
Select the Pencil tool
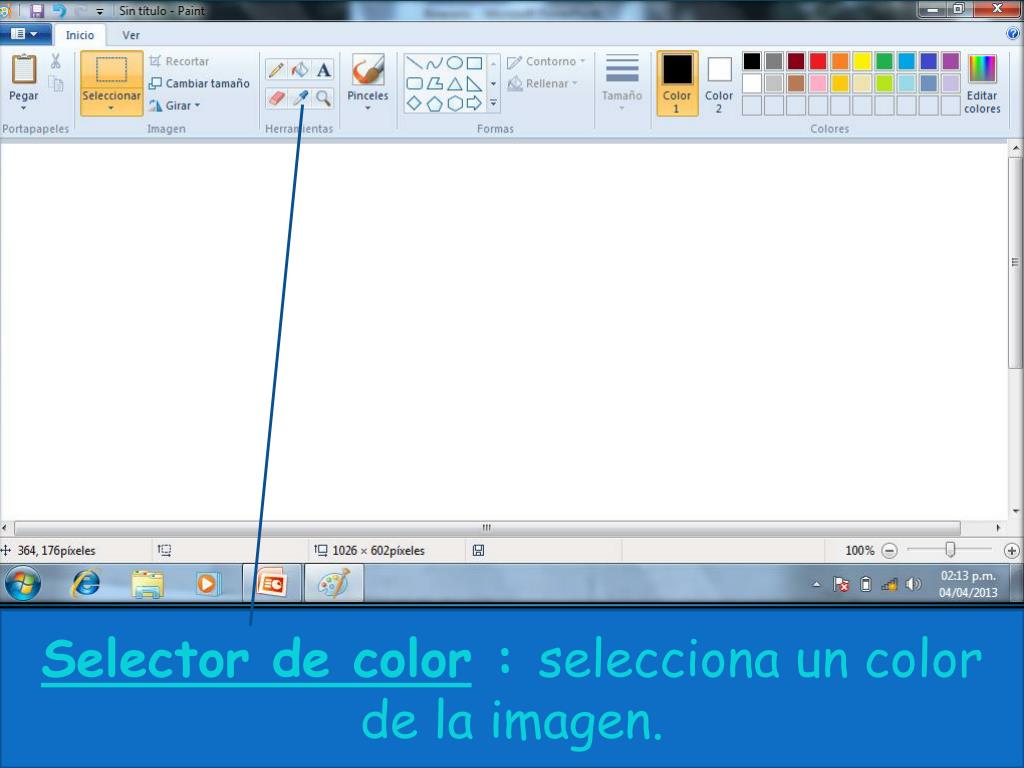pos(276,69)
